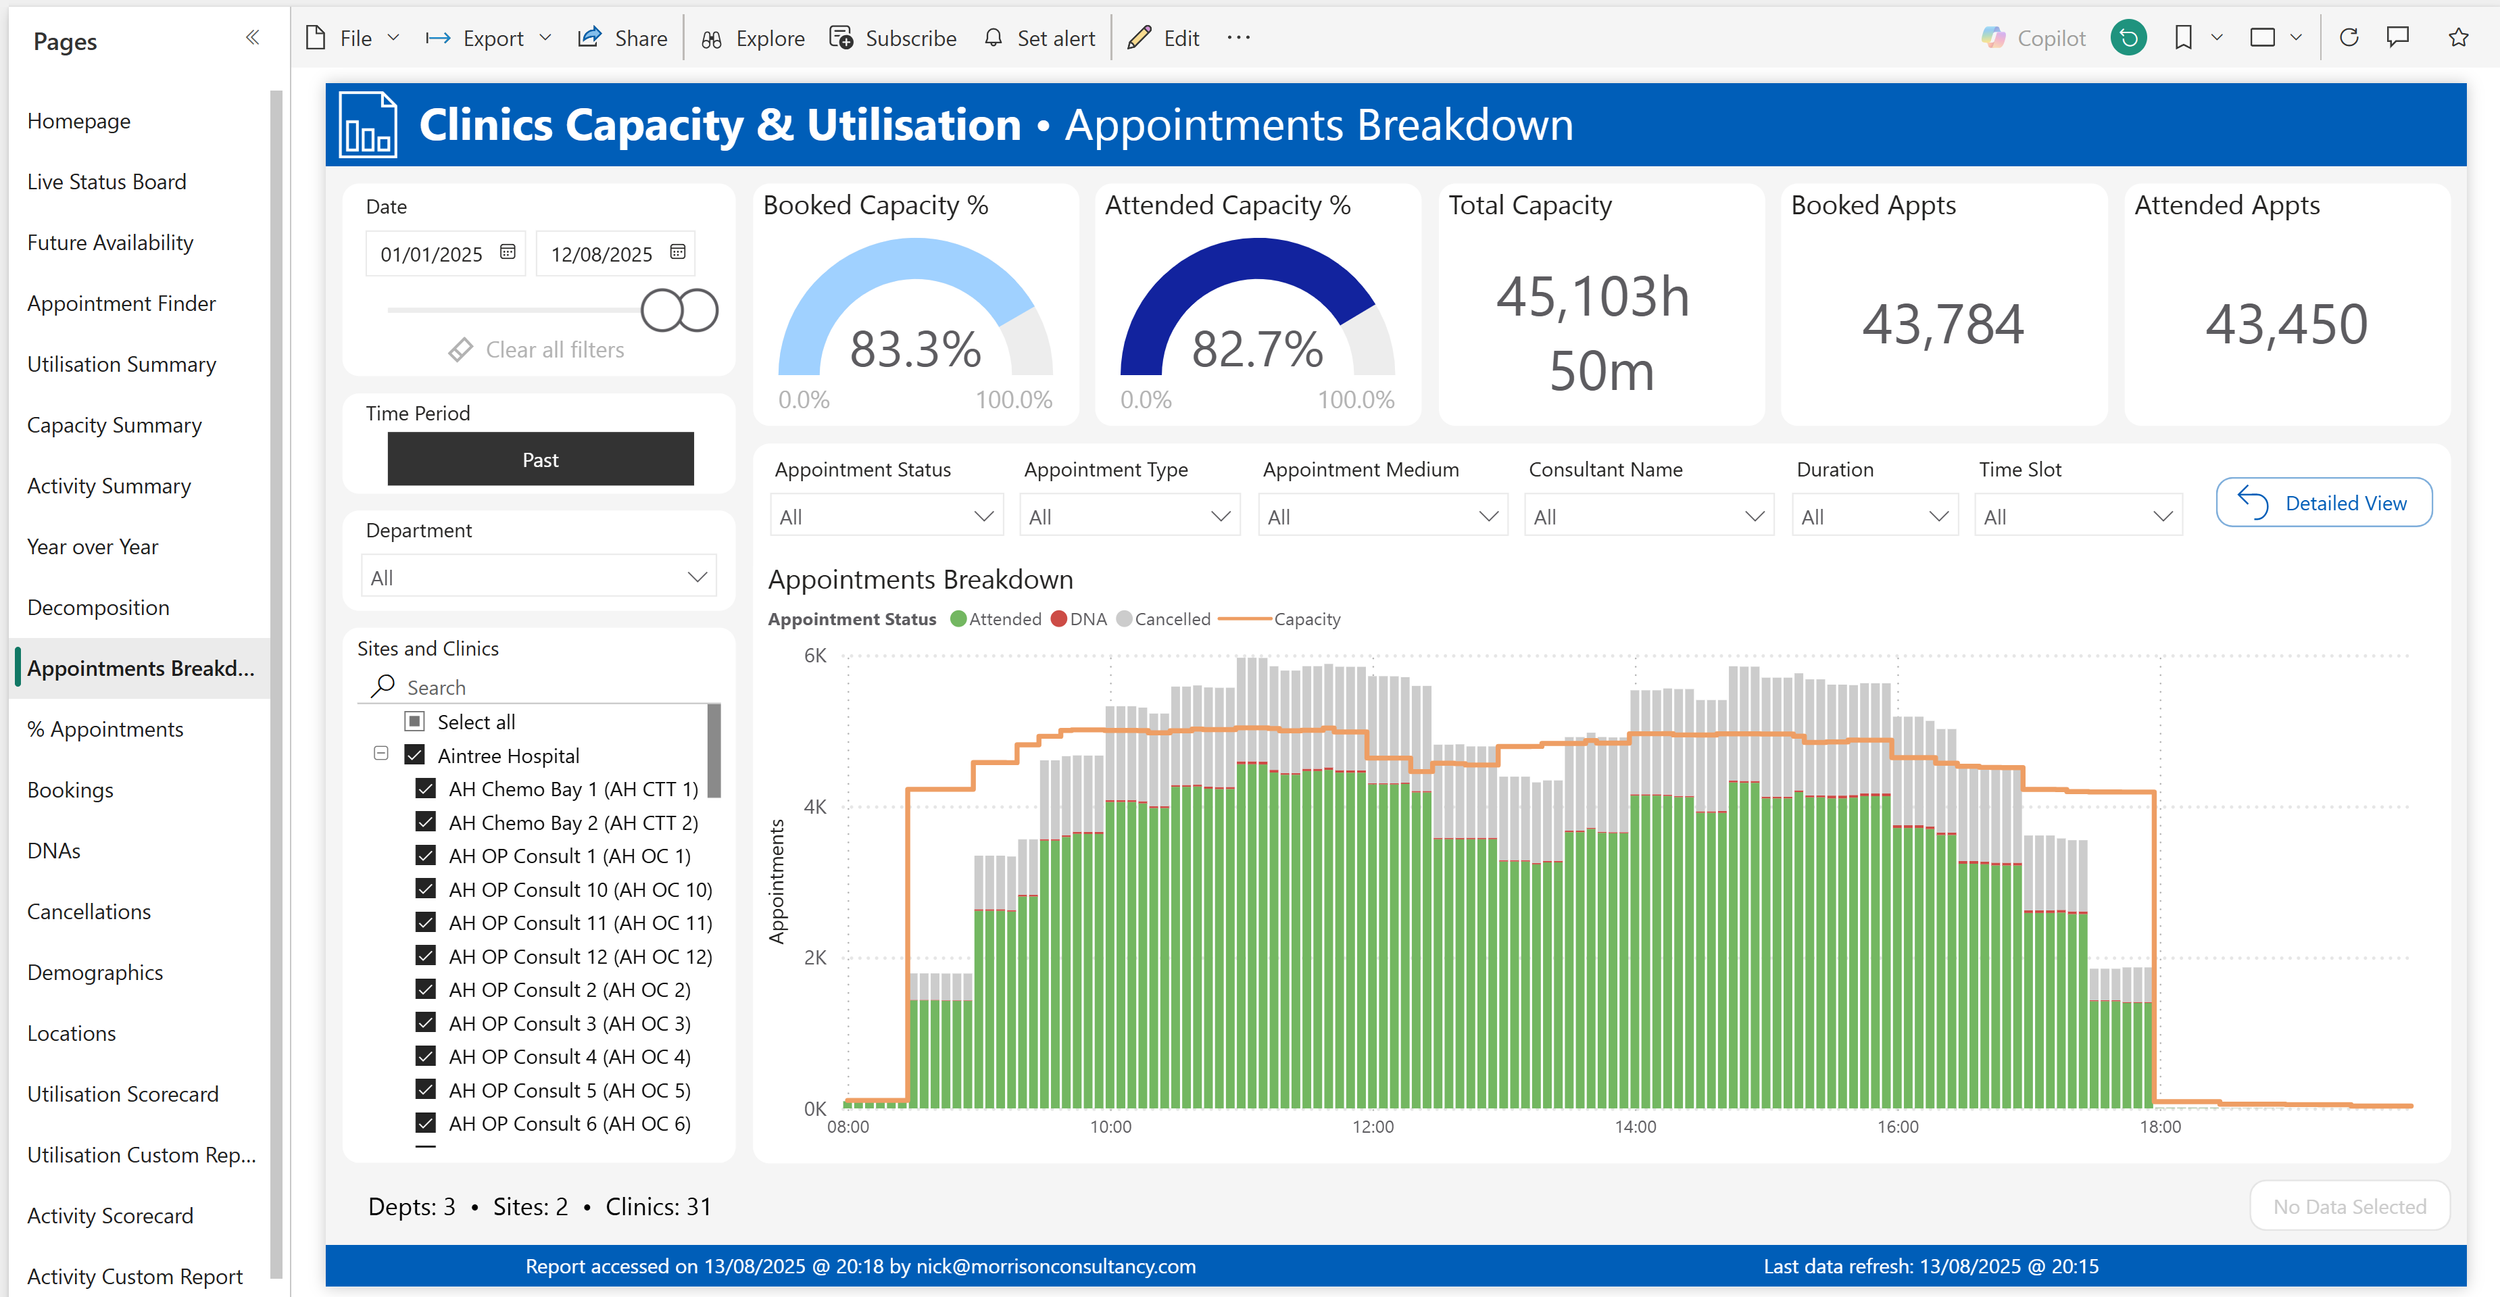Open the comments icon in the toolbar
The height and width of the screenshot is (1297, 2500).
click(2398, 38)
